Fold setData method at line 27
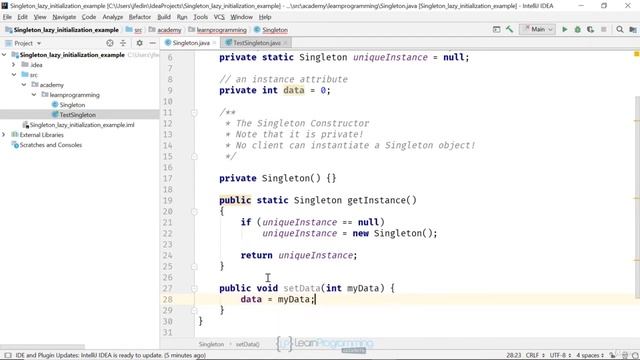This screenshot has height=360, width=640. coord(194,288)
